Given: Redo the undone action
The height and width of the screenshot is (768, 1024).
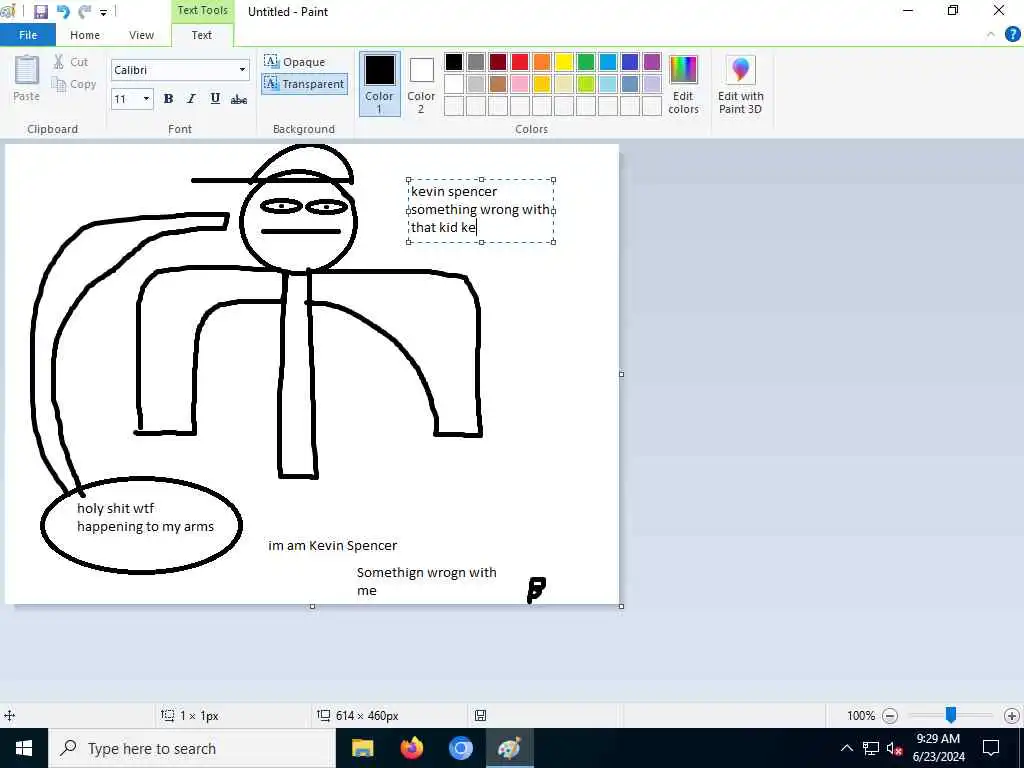Looking at the screenshot, I should (x=84, y=12).
